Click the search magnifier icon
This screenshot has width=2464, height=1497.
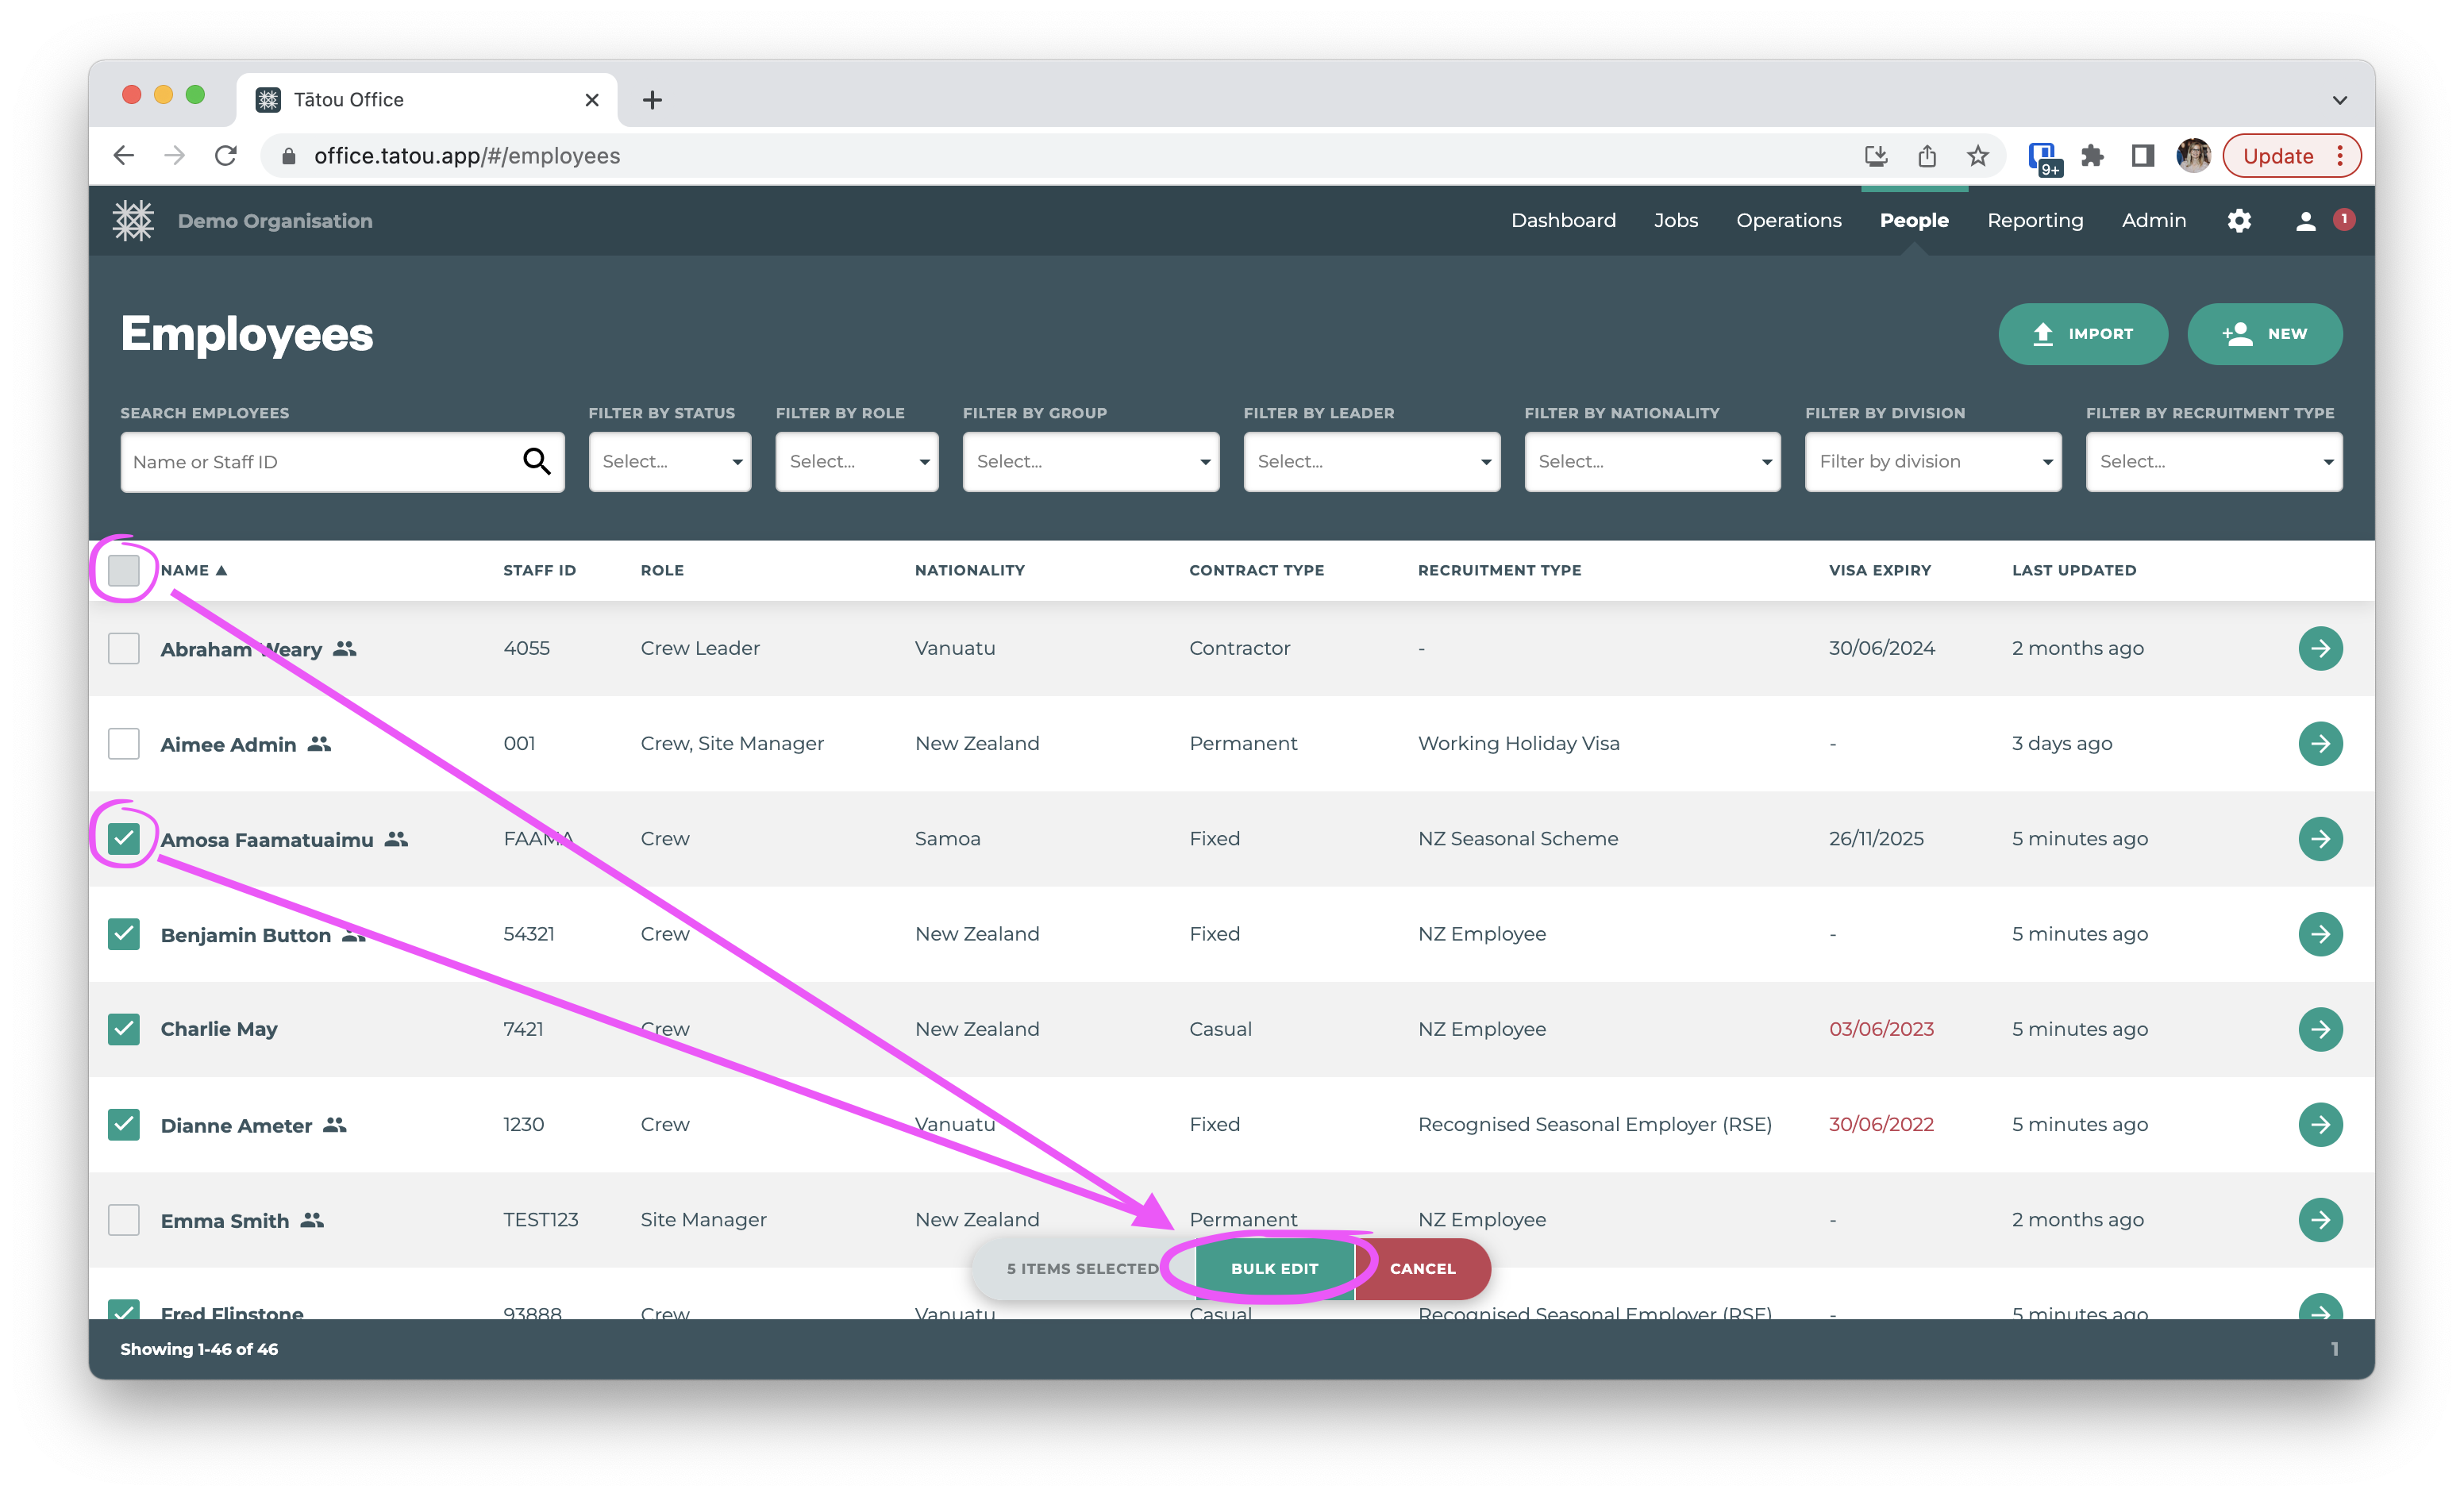537,461
